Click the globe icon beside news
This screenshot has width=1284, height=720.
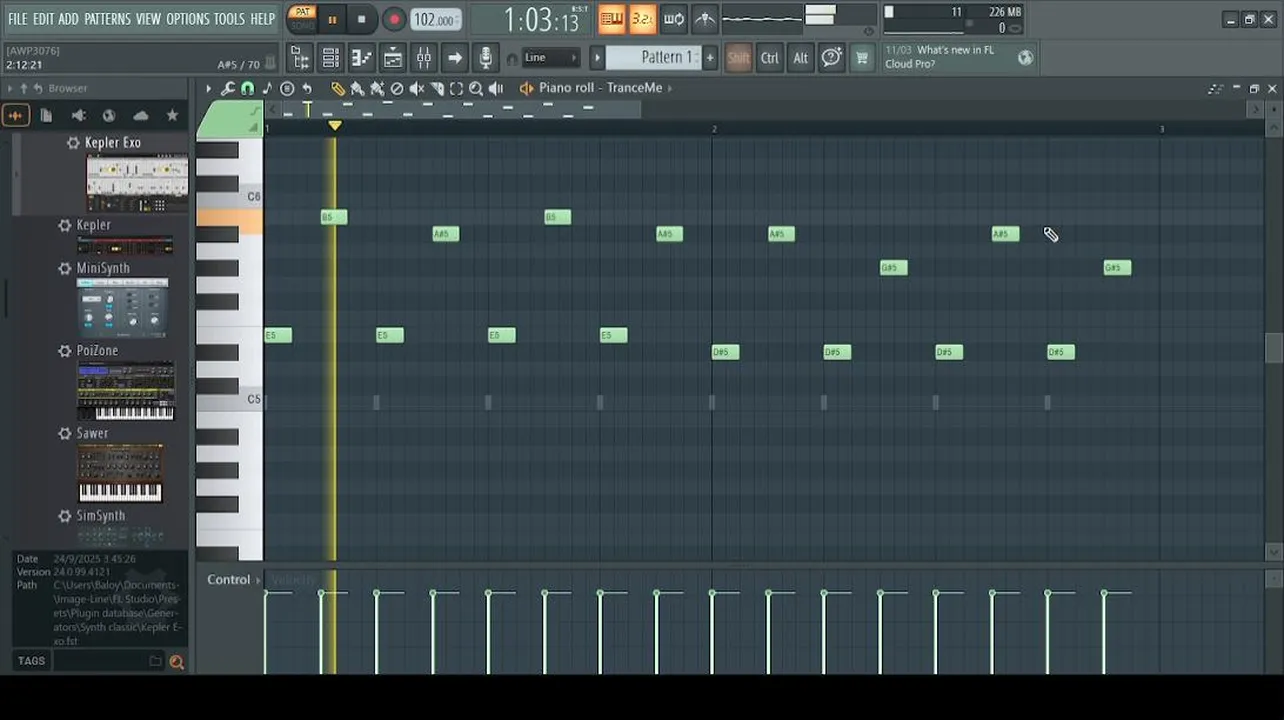pyautogui.click(x=1025, y=58)
